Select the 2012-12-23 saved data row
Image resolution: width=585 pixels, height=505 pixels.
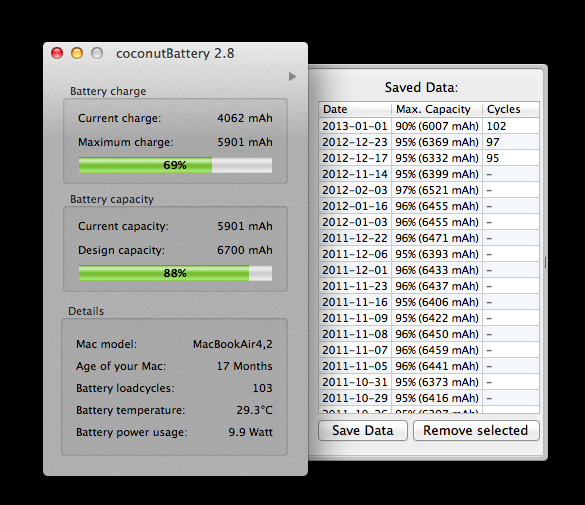pos(429,142)
